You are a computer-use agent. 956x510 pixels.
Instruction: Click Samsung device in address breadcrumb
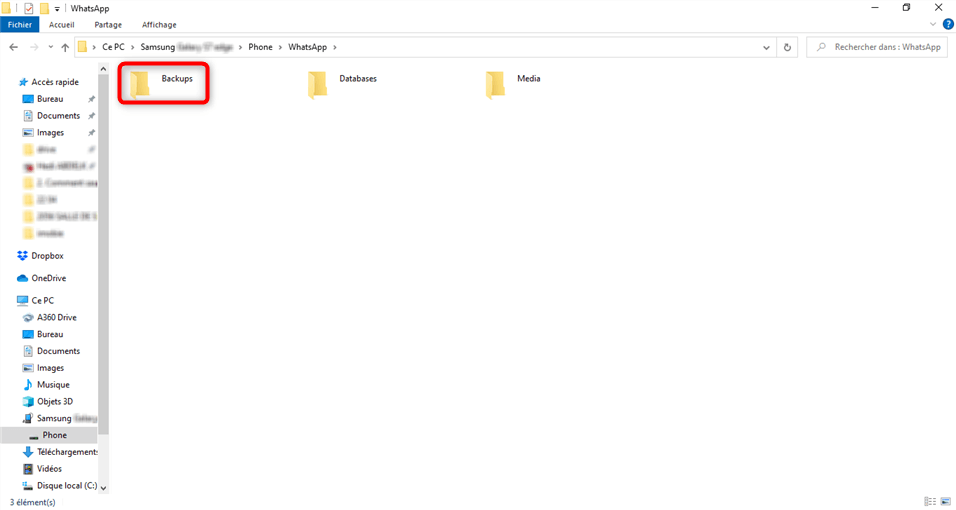click(x=187, y=47)
